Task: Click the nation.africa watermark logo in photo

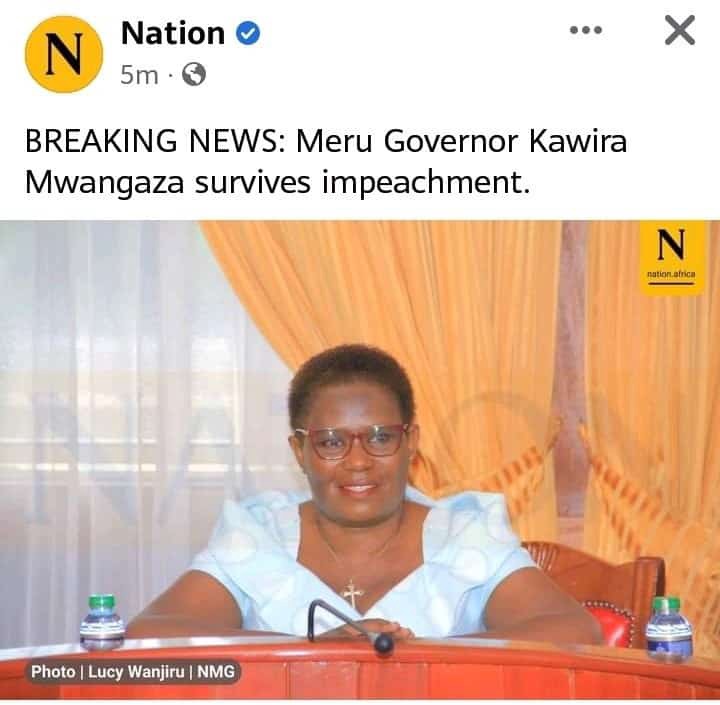Action: 672,257
